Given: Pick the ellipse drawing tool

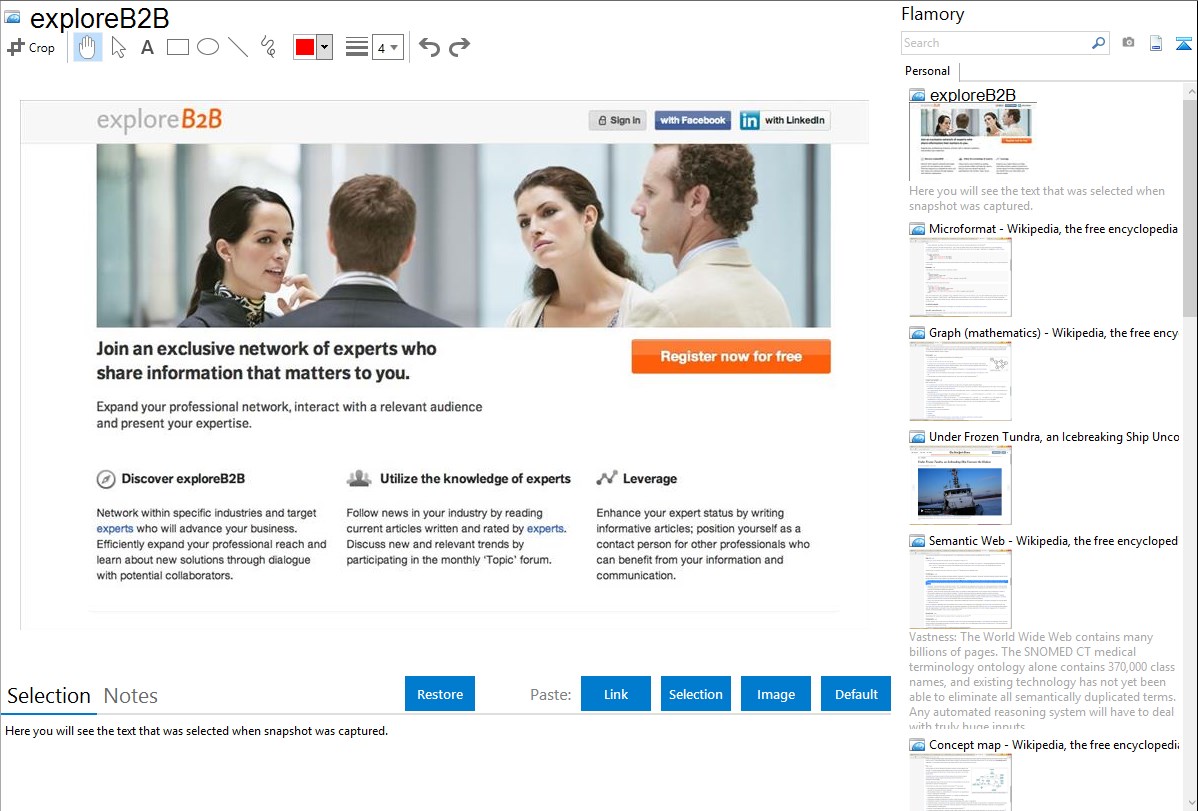Looking at the screenshot, I should pos(208,47).
